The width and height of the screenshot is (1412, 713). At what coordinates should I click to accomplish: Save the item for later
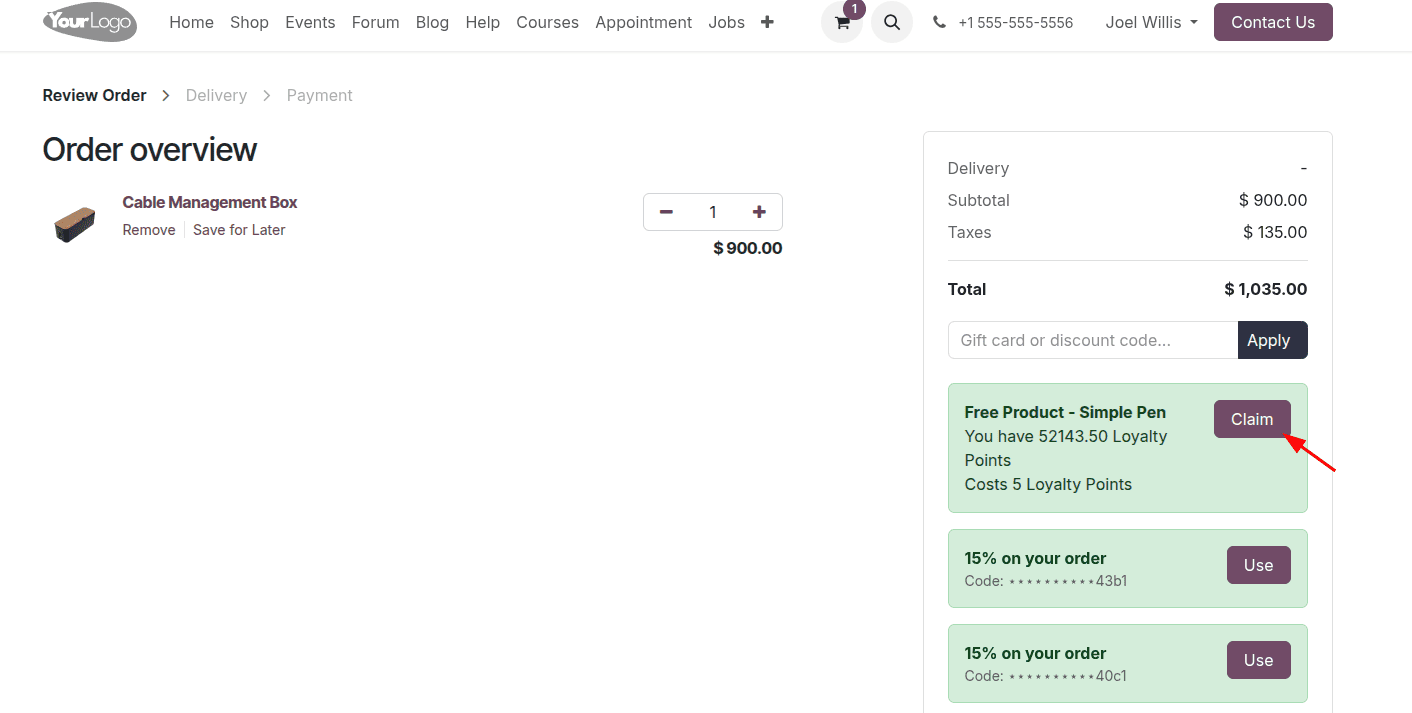[239, 230]
